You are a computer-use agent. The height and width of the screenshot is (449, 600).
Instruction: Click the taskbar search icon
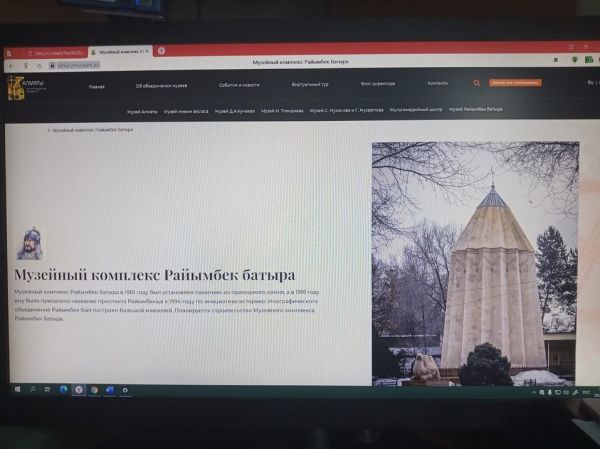click(x=31, y=388)
